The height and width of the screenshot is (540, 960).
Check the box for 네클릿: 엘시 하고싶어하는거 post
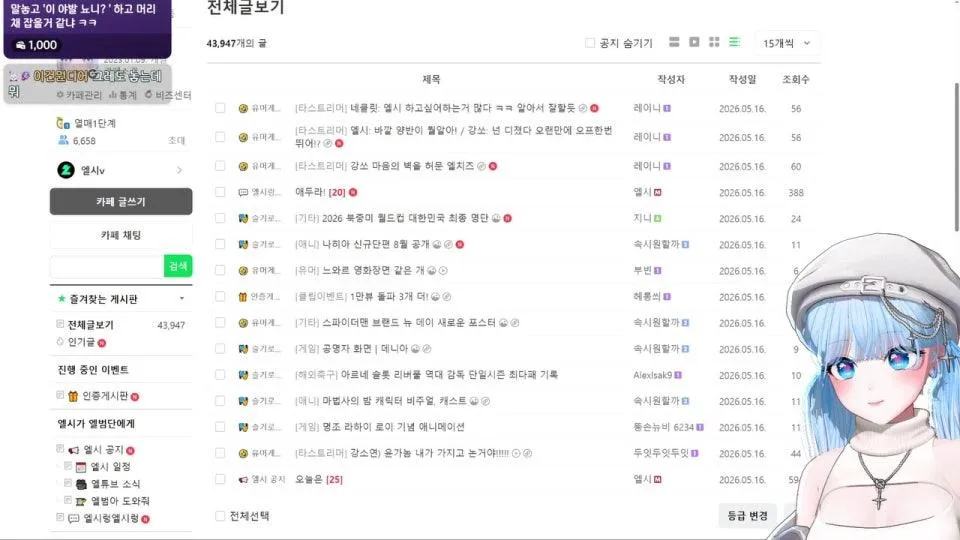coord(220,108)
